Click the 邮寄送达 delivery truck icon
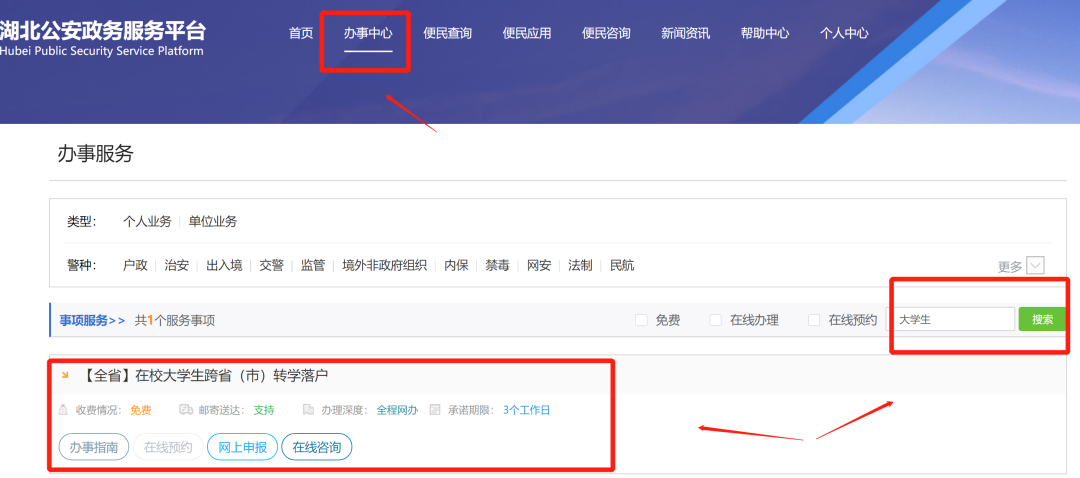1080x478 pixels. [x=186, y=410]
